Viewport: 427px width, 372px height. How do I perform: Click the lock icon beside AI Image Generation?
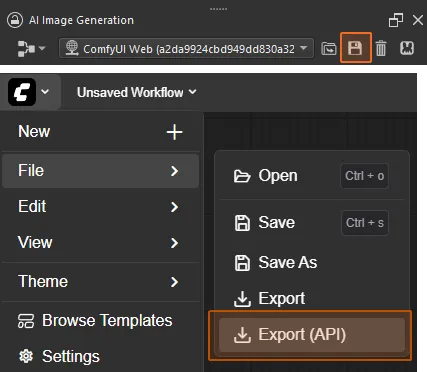tap(15, 20)
